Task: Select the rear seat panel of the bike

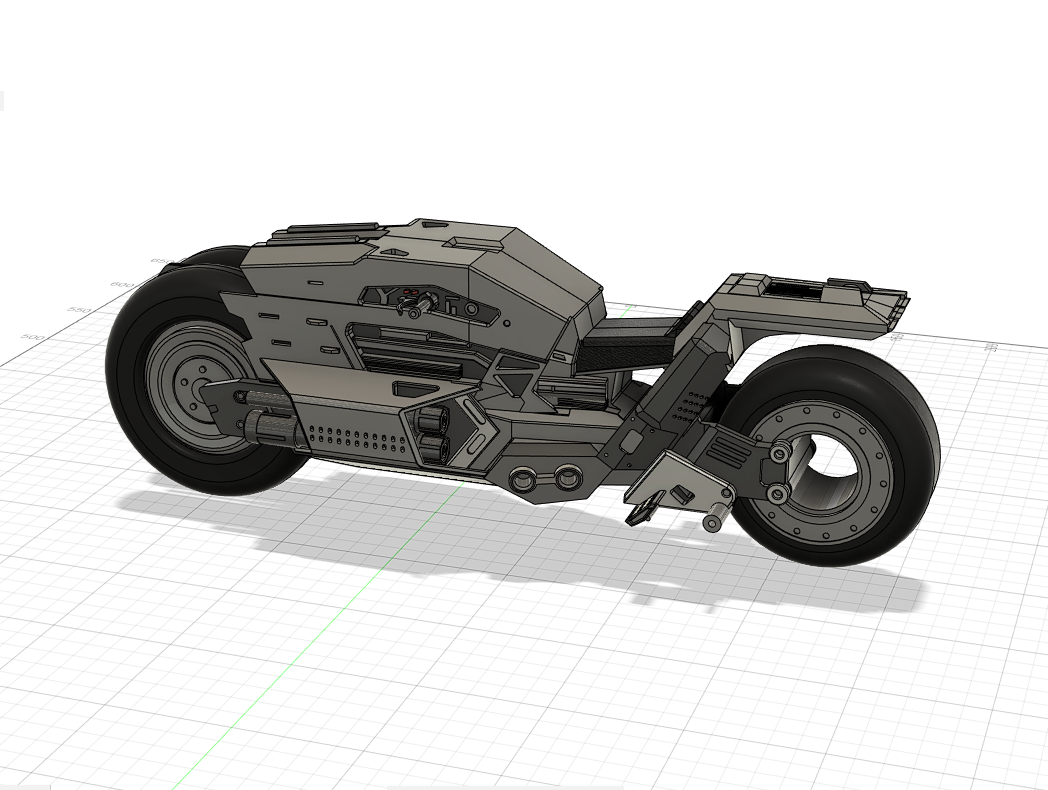Action: coord(790,290)
